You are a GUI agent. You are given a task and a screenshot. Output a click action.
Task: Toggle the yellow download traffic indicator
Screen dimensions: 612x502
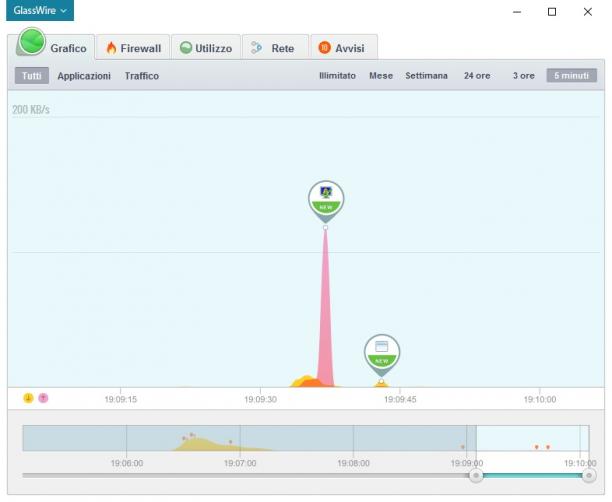tap(28, 398)
